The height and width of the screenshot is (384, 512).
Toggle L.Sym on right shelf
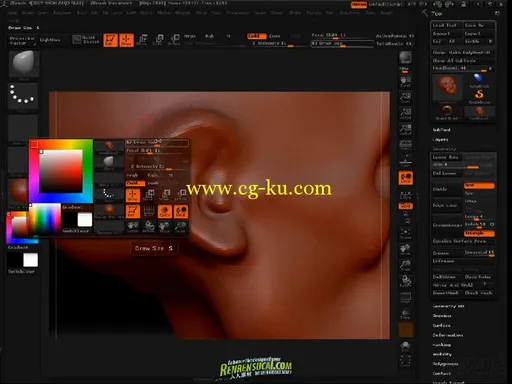[405, 194]
